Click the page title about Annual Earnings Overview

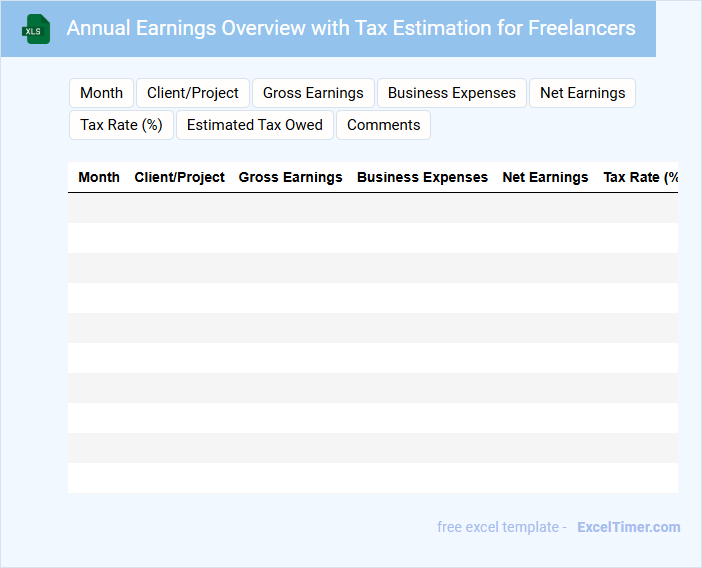pos(350,28)
